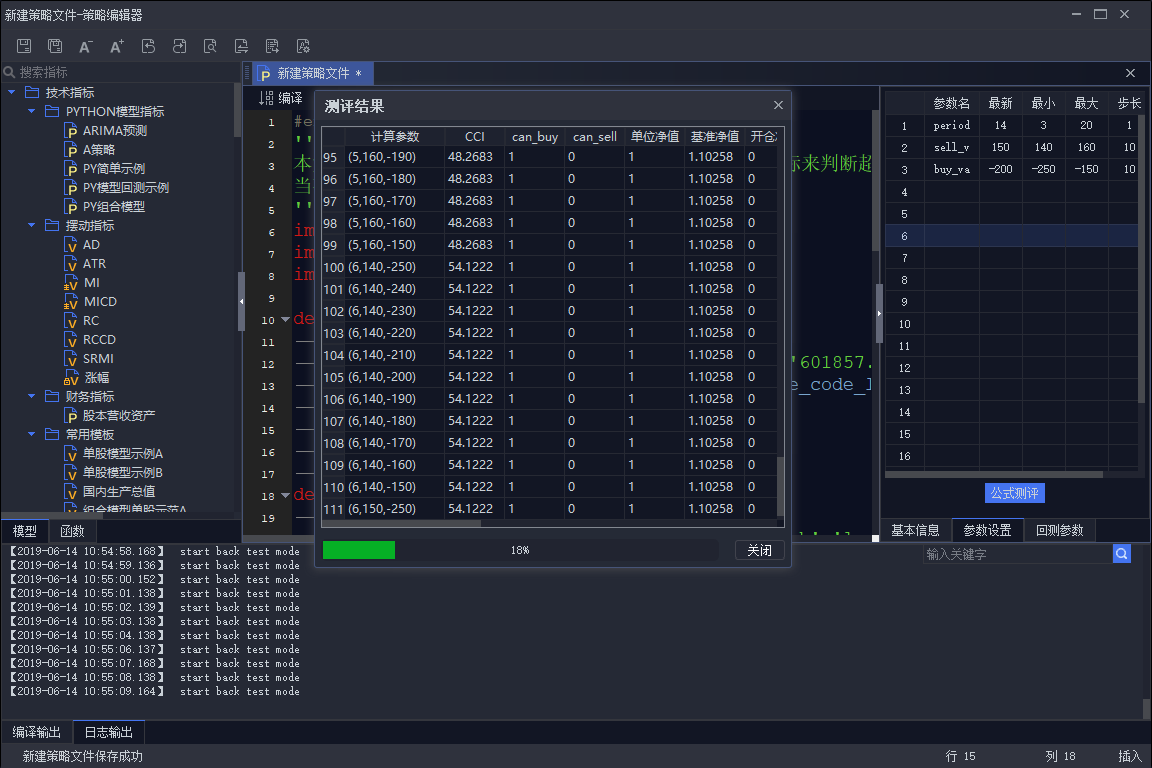This screenshot has height=768, width=1152.
Task: Click the green test progress bar
Action: point(359,550)
